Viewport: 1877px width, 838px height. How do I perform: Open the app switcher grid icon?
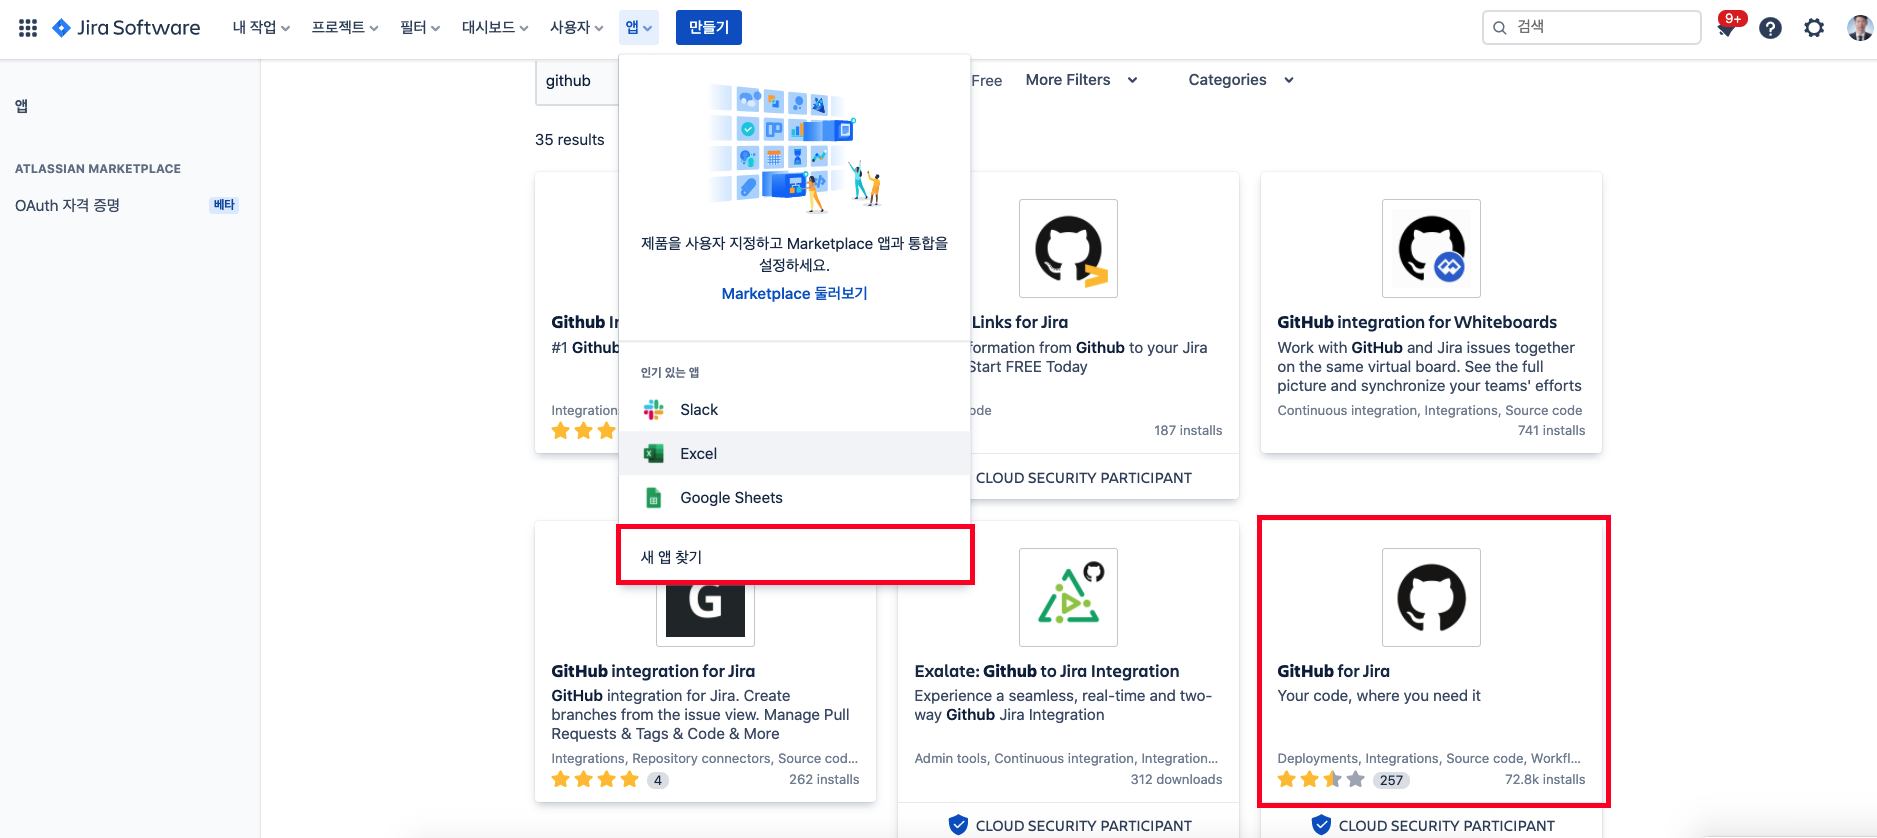[x=28, y=28]
